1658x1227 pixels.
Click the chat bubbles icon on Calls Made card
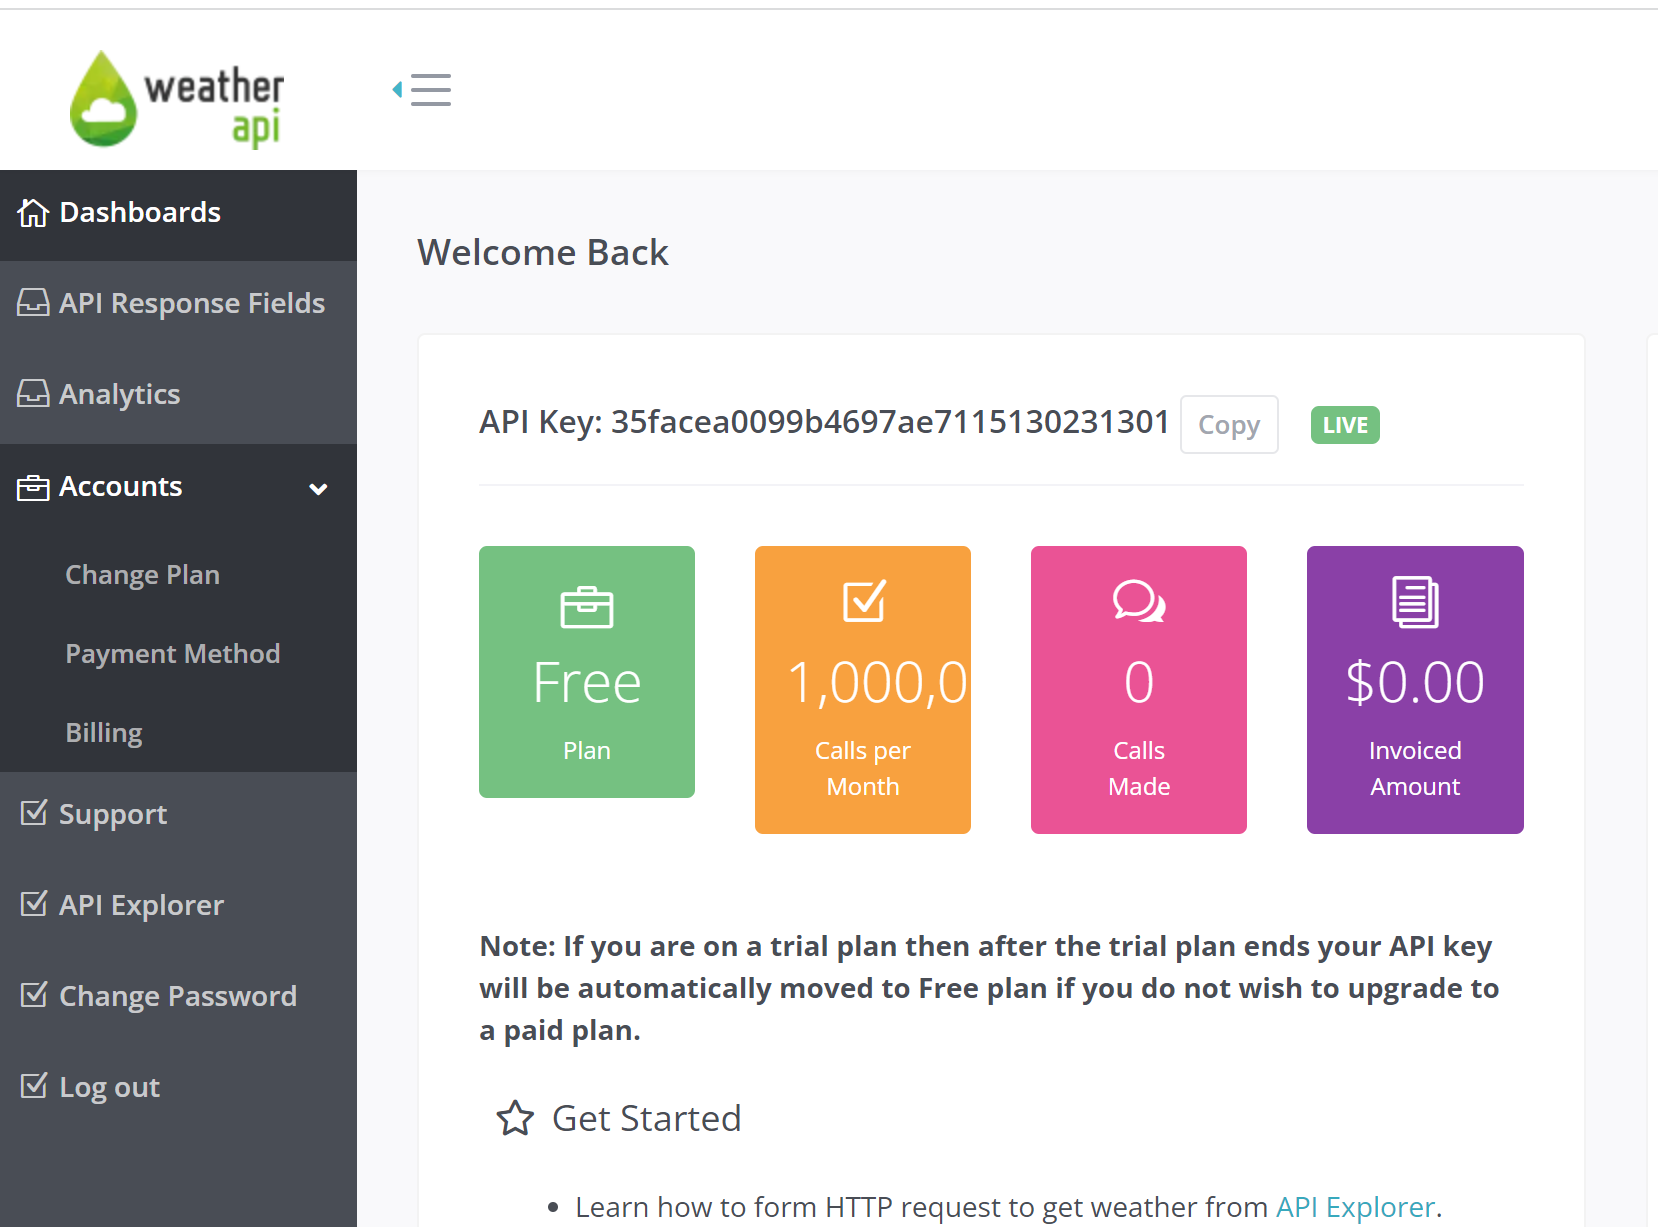1138,602
